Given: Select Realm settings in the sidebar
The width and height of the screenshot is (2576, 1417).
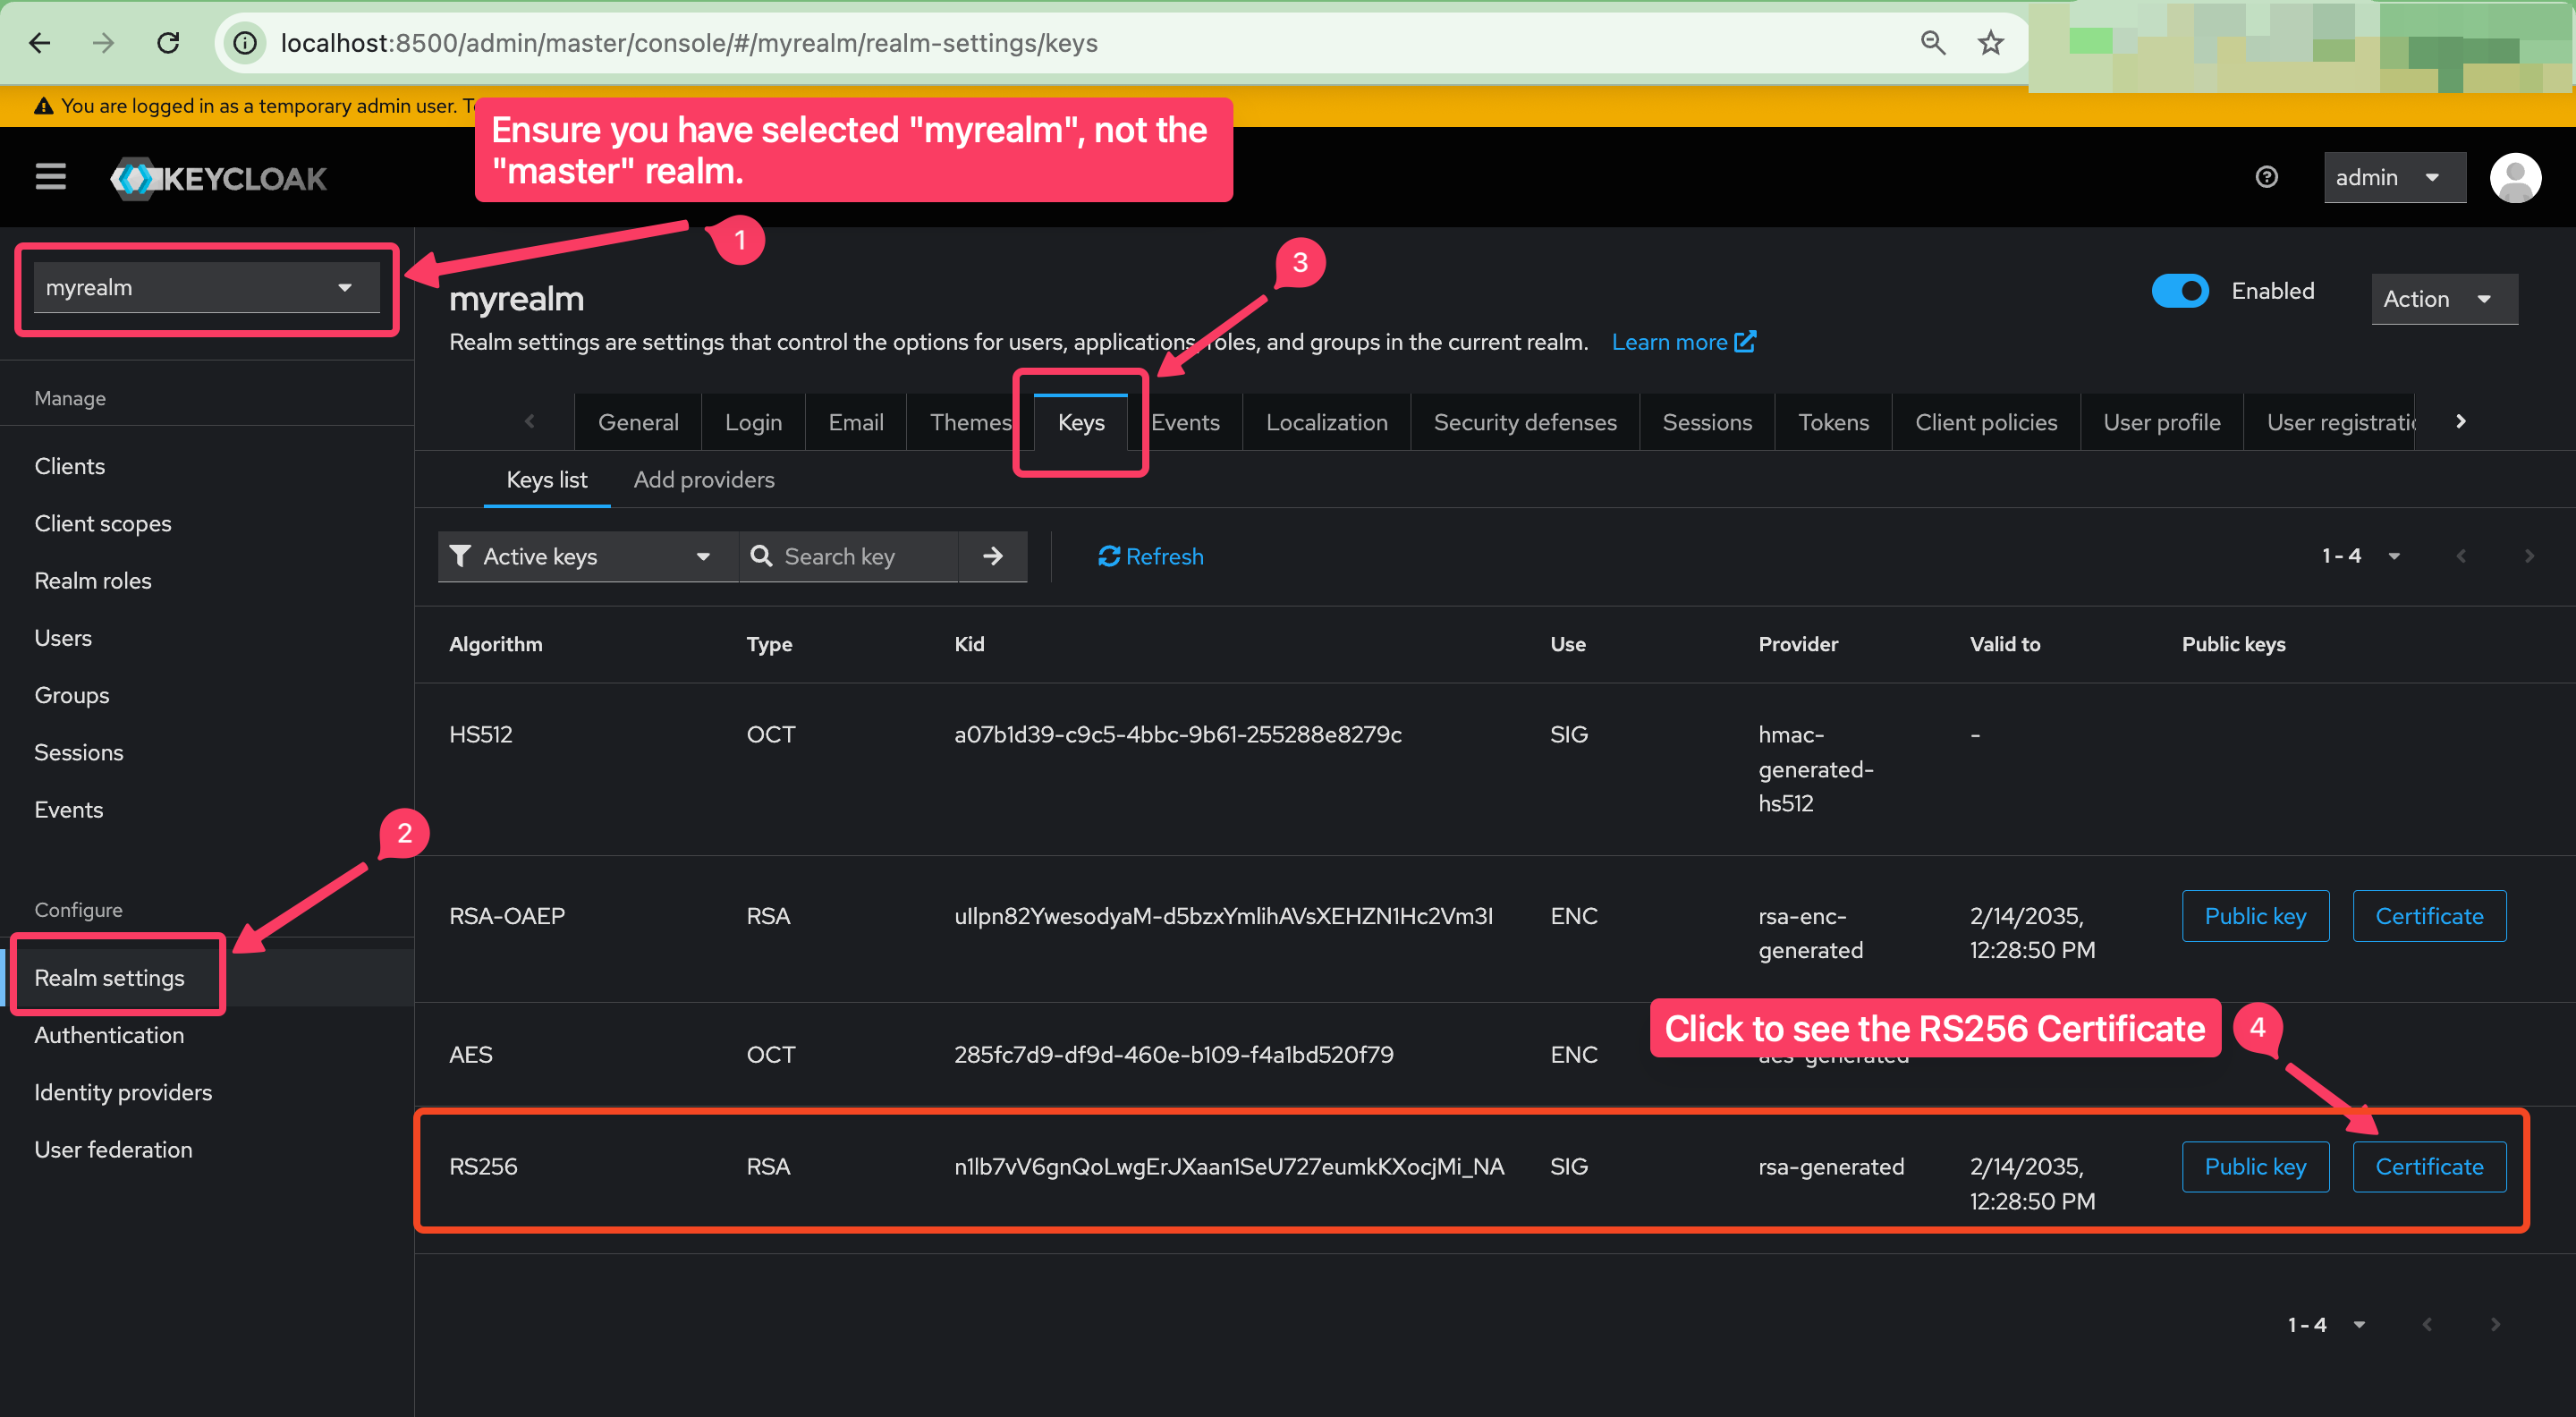Looking at the screenshot, I should pos(109,977).
